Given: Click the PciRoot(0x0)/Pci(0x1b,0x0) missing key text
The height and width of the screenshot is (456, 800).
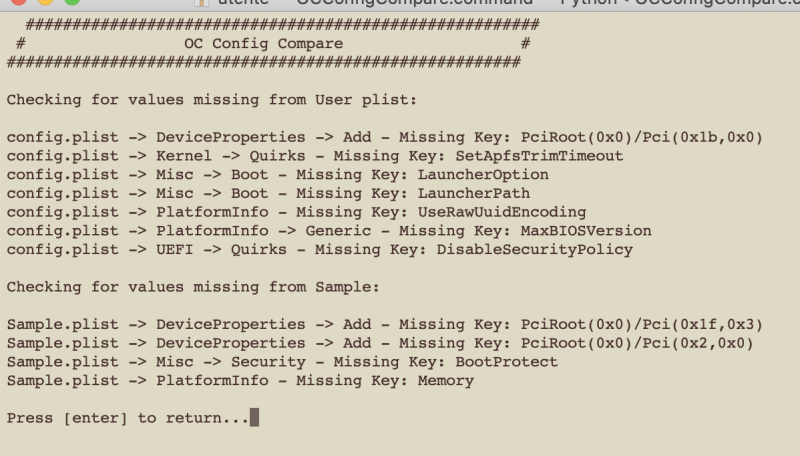Looking at the screenshot, I should tap(642, 136).
